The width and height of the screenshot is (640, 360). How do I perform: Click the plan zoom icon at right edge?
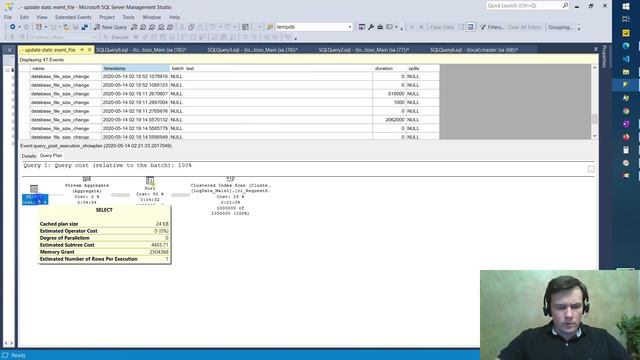pyautogui.click(x=591, y=169)
